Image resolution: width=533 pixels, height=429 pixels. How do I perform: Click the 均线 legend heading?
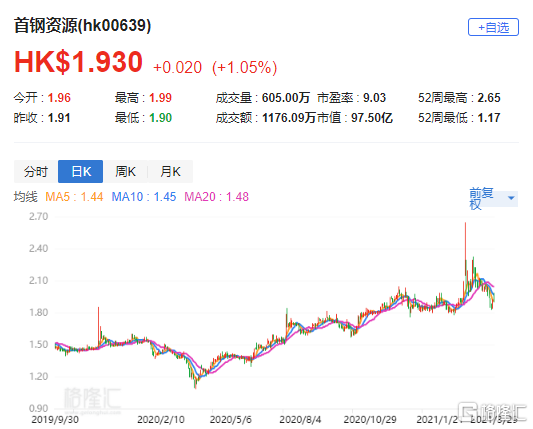tap(25, 197)
